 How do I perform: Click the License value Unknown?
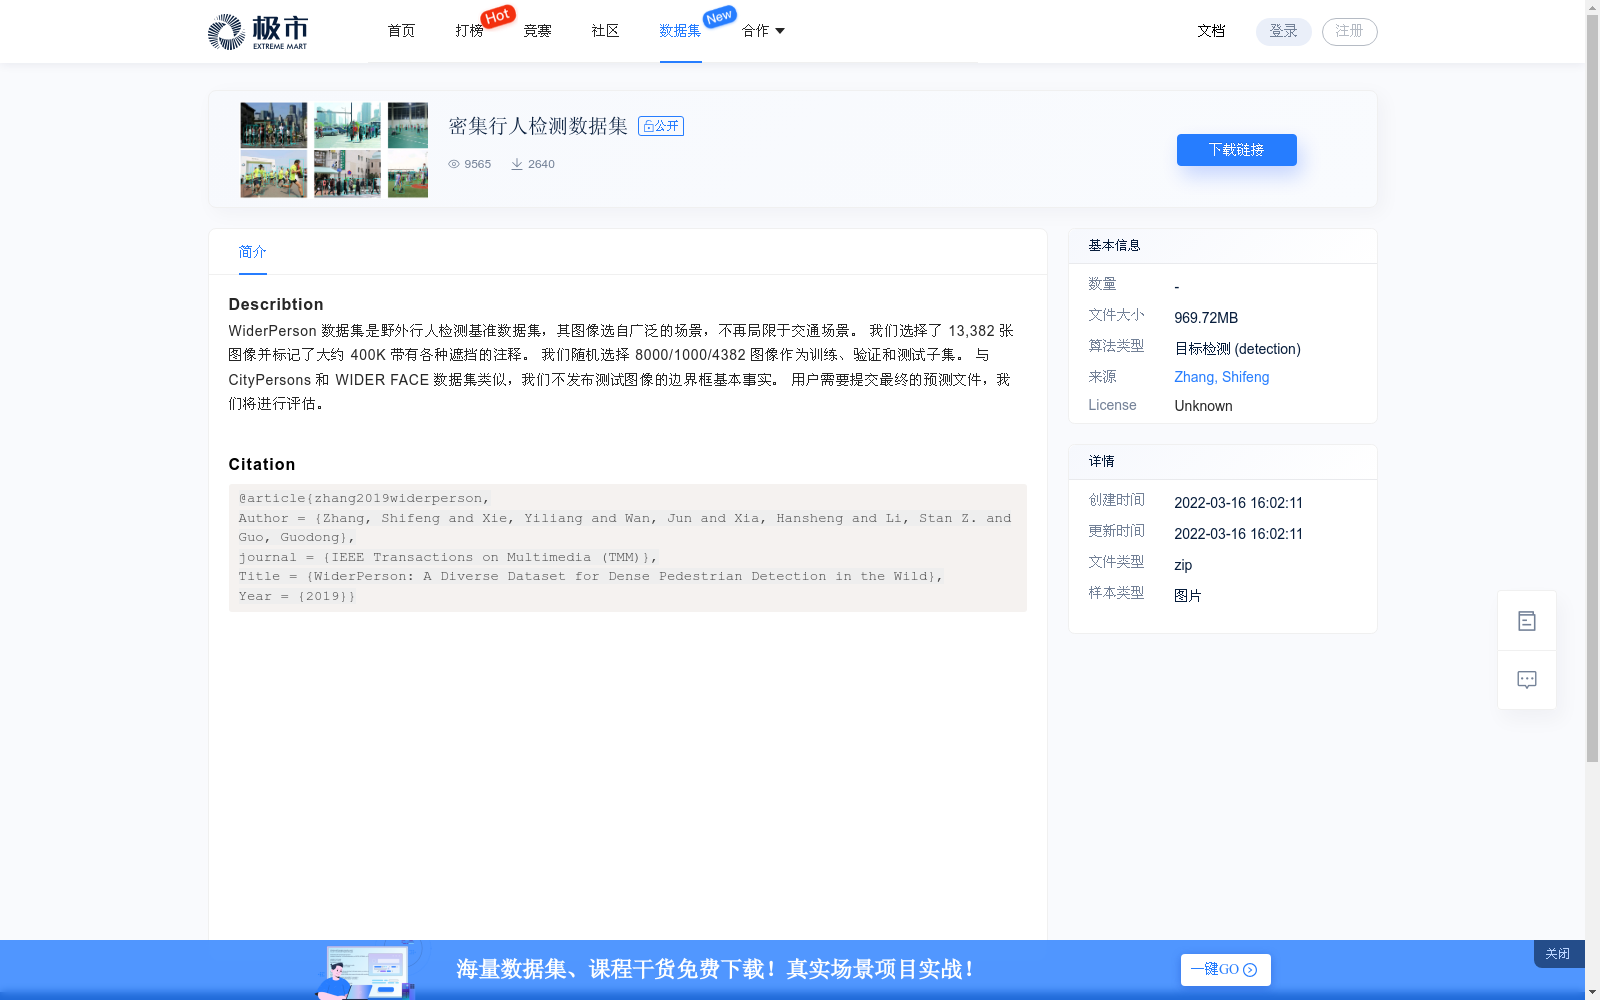coord(1203,406)
